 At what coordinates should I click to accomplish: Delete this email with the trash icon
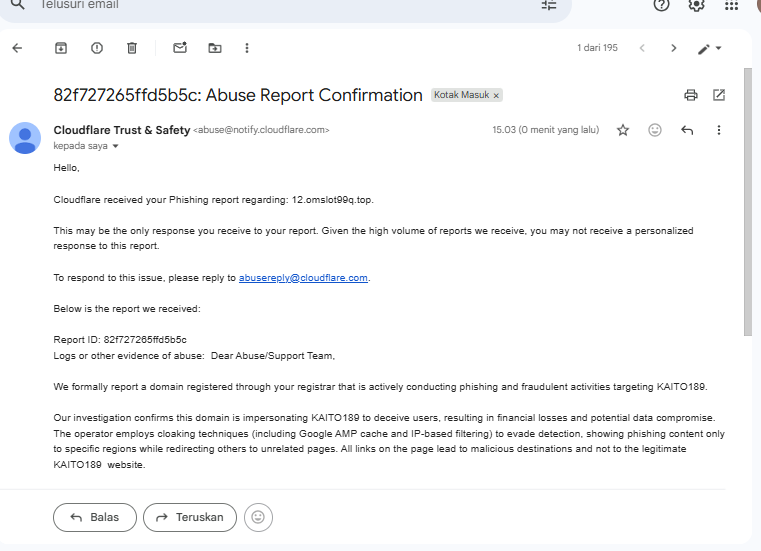point(132,48)
